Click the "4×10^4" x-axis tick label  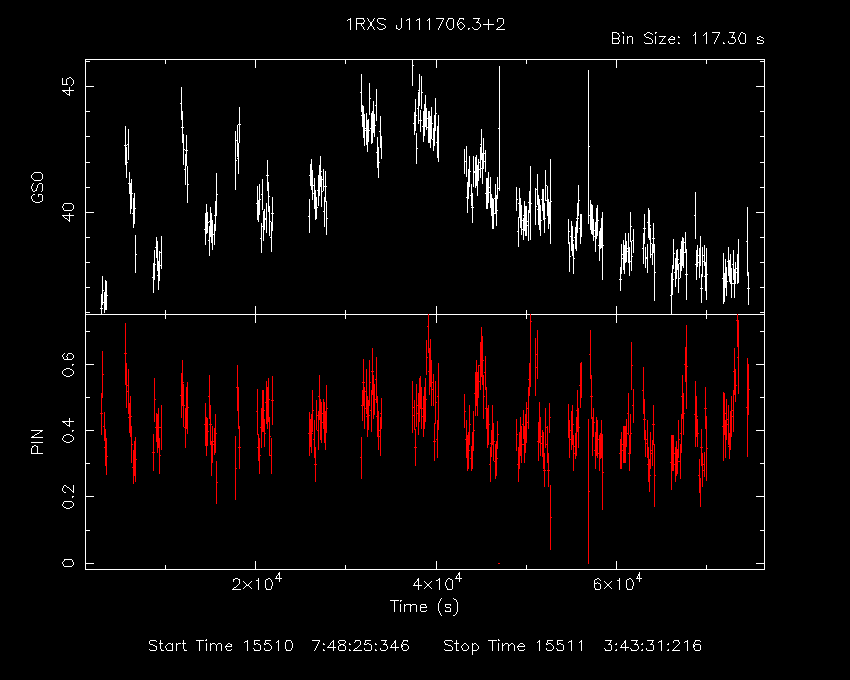pyautogui.click(x=437, y=583)
